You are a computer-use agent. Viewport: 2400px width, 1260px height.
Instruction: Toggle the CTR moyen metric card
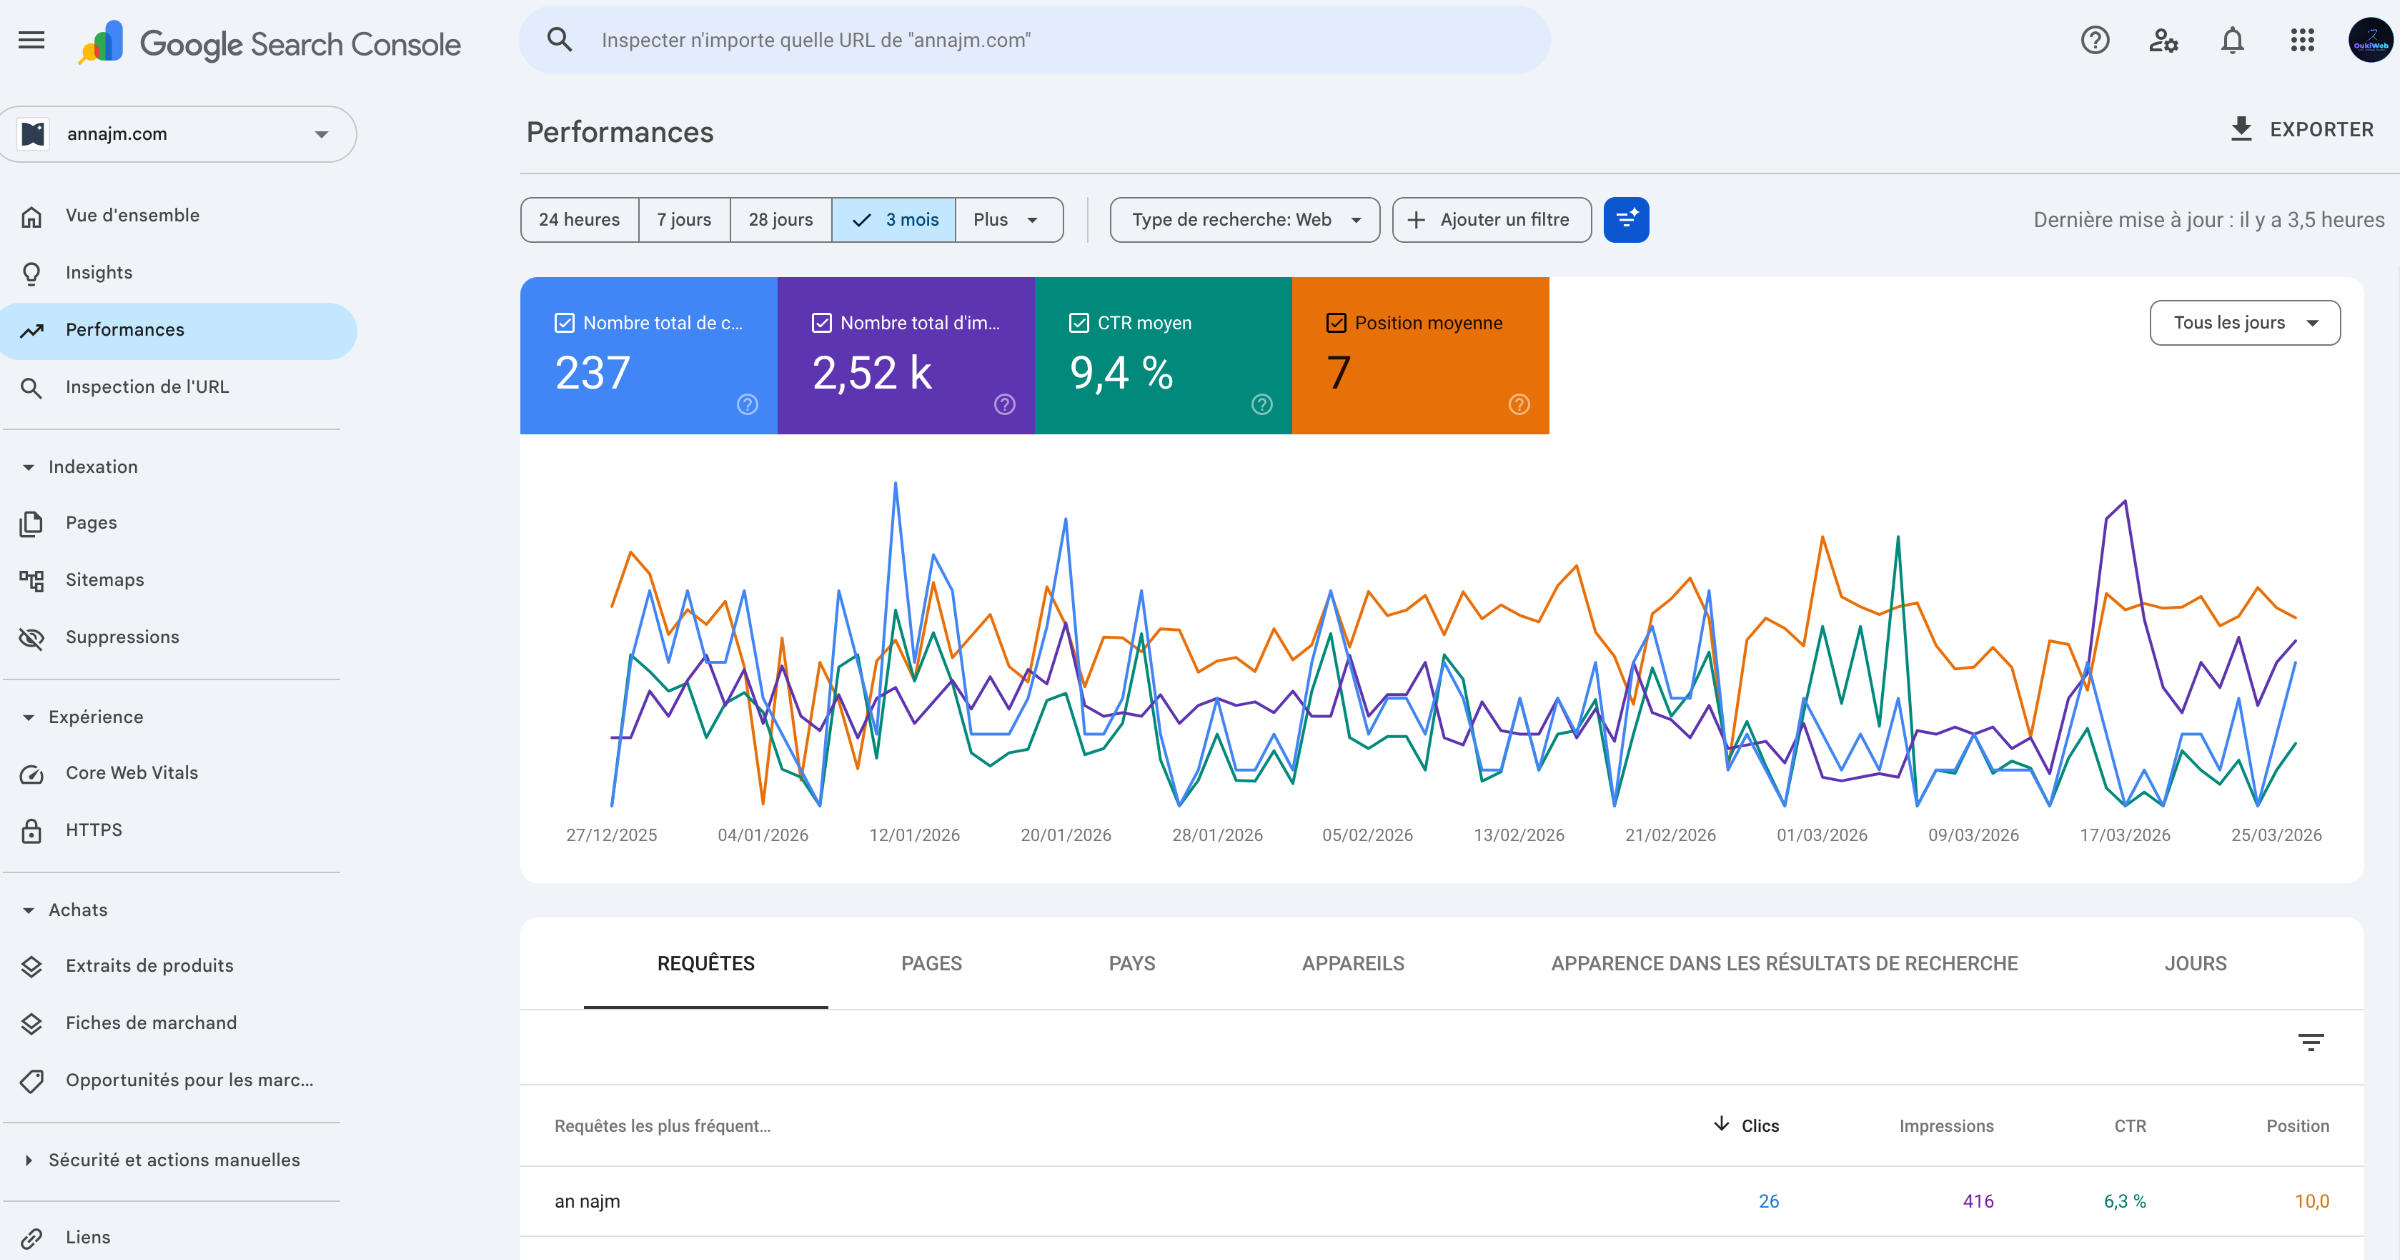(x=1079, y=322)
